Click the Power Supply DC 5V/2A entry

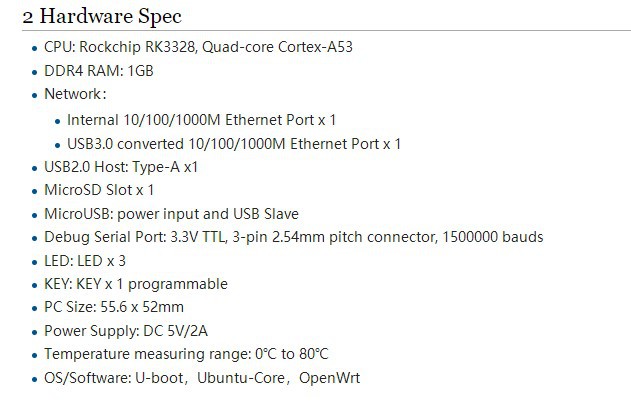coord(123,331)
